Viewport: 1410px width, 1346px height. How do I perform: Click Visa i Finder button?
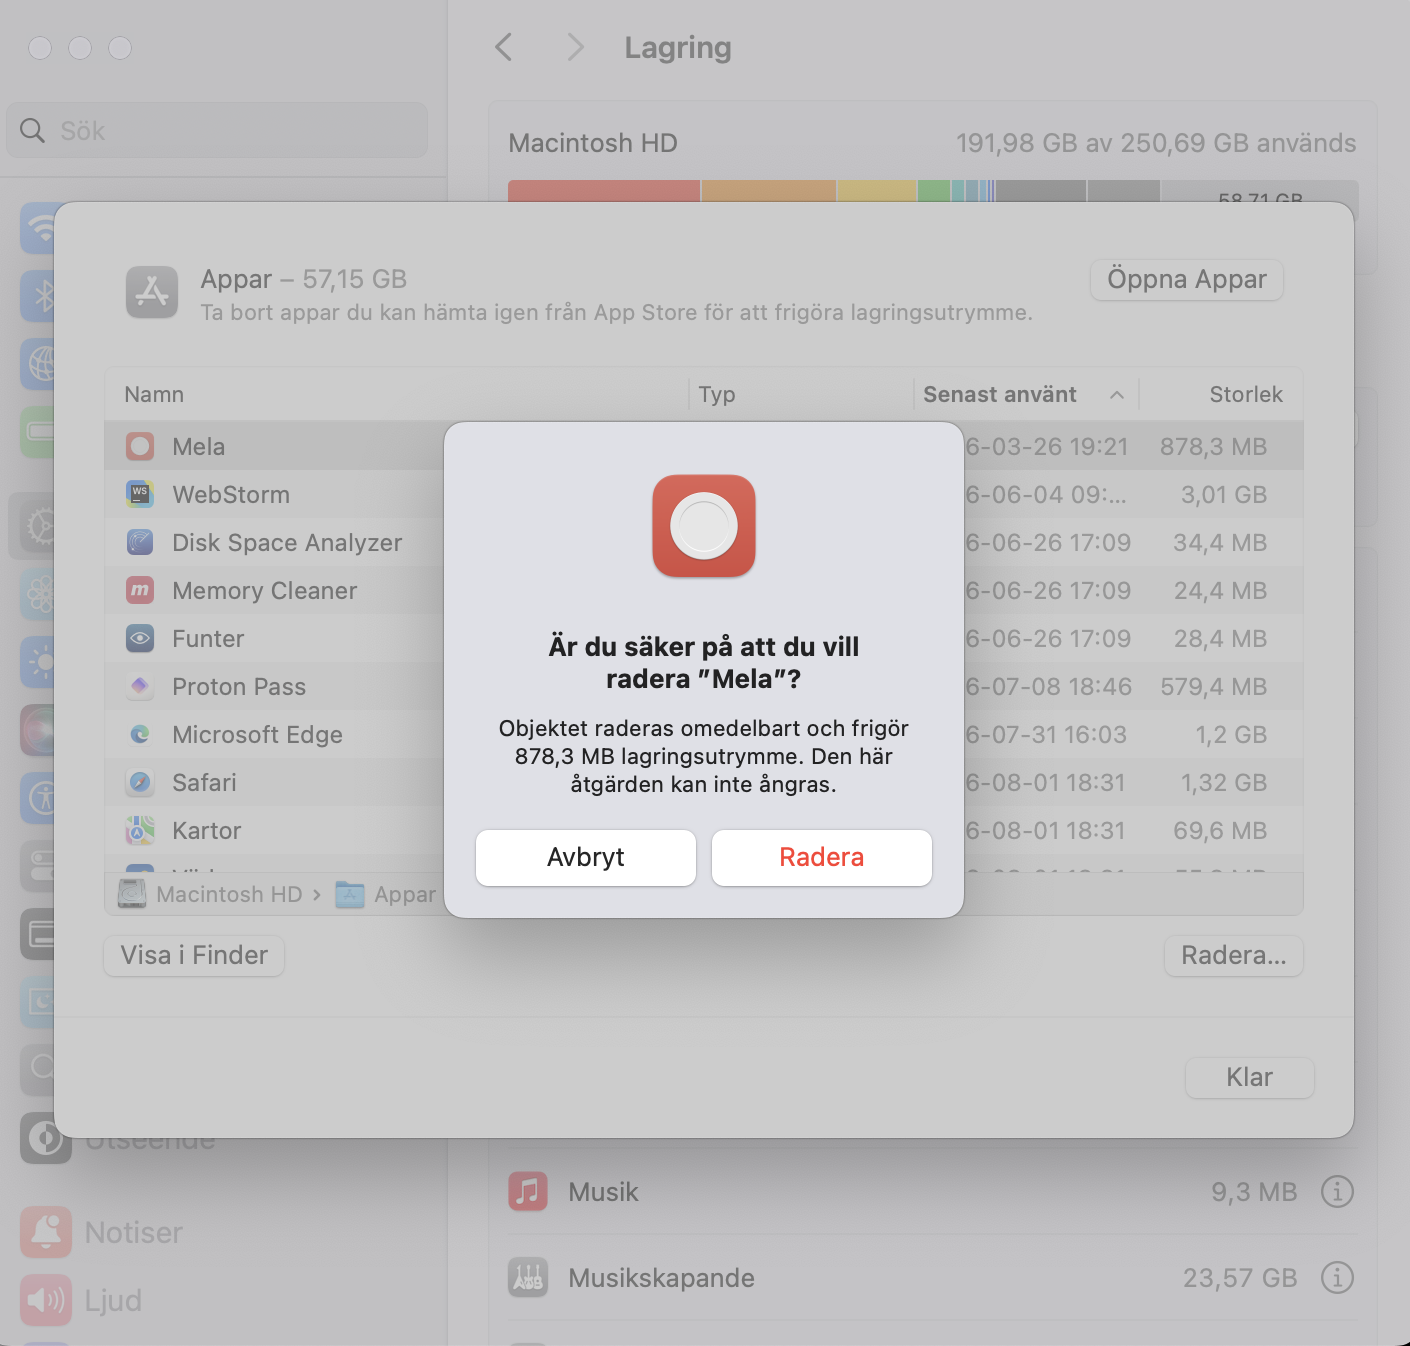194,955
